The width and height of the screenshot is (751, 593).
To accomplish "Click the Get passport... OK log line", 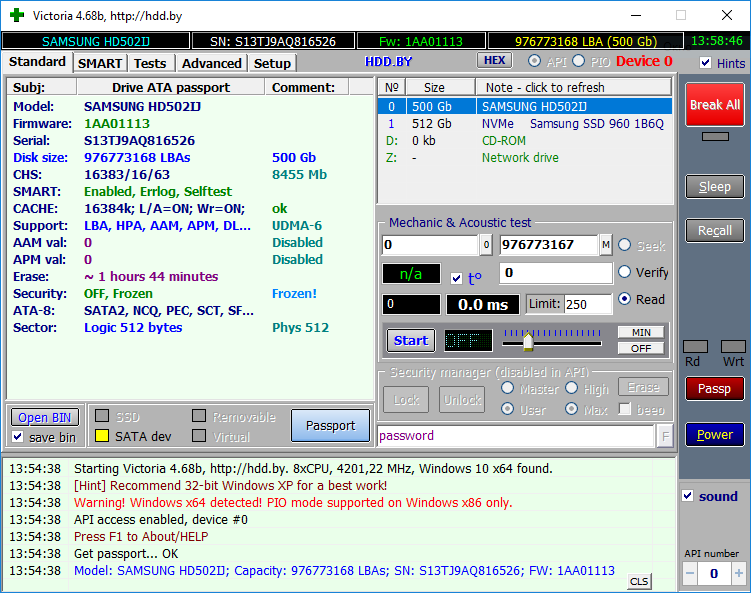I will [126, 554].
